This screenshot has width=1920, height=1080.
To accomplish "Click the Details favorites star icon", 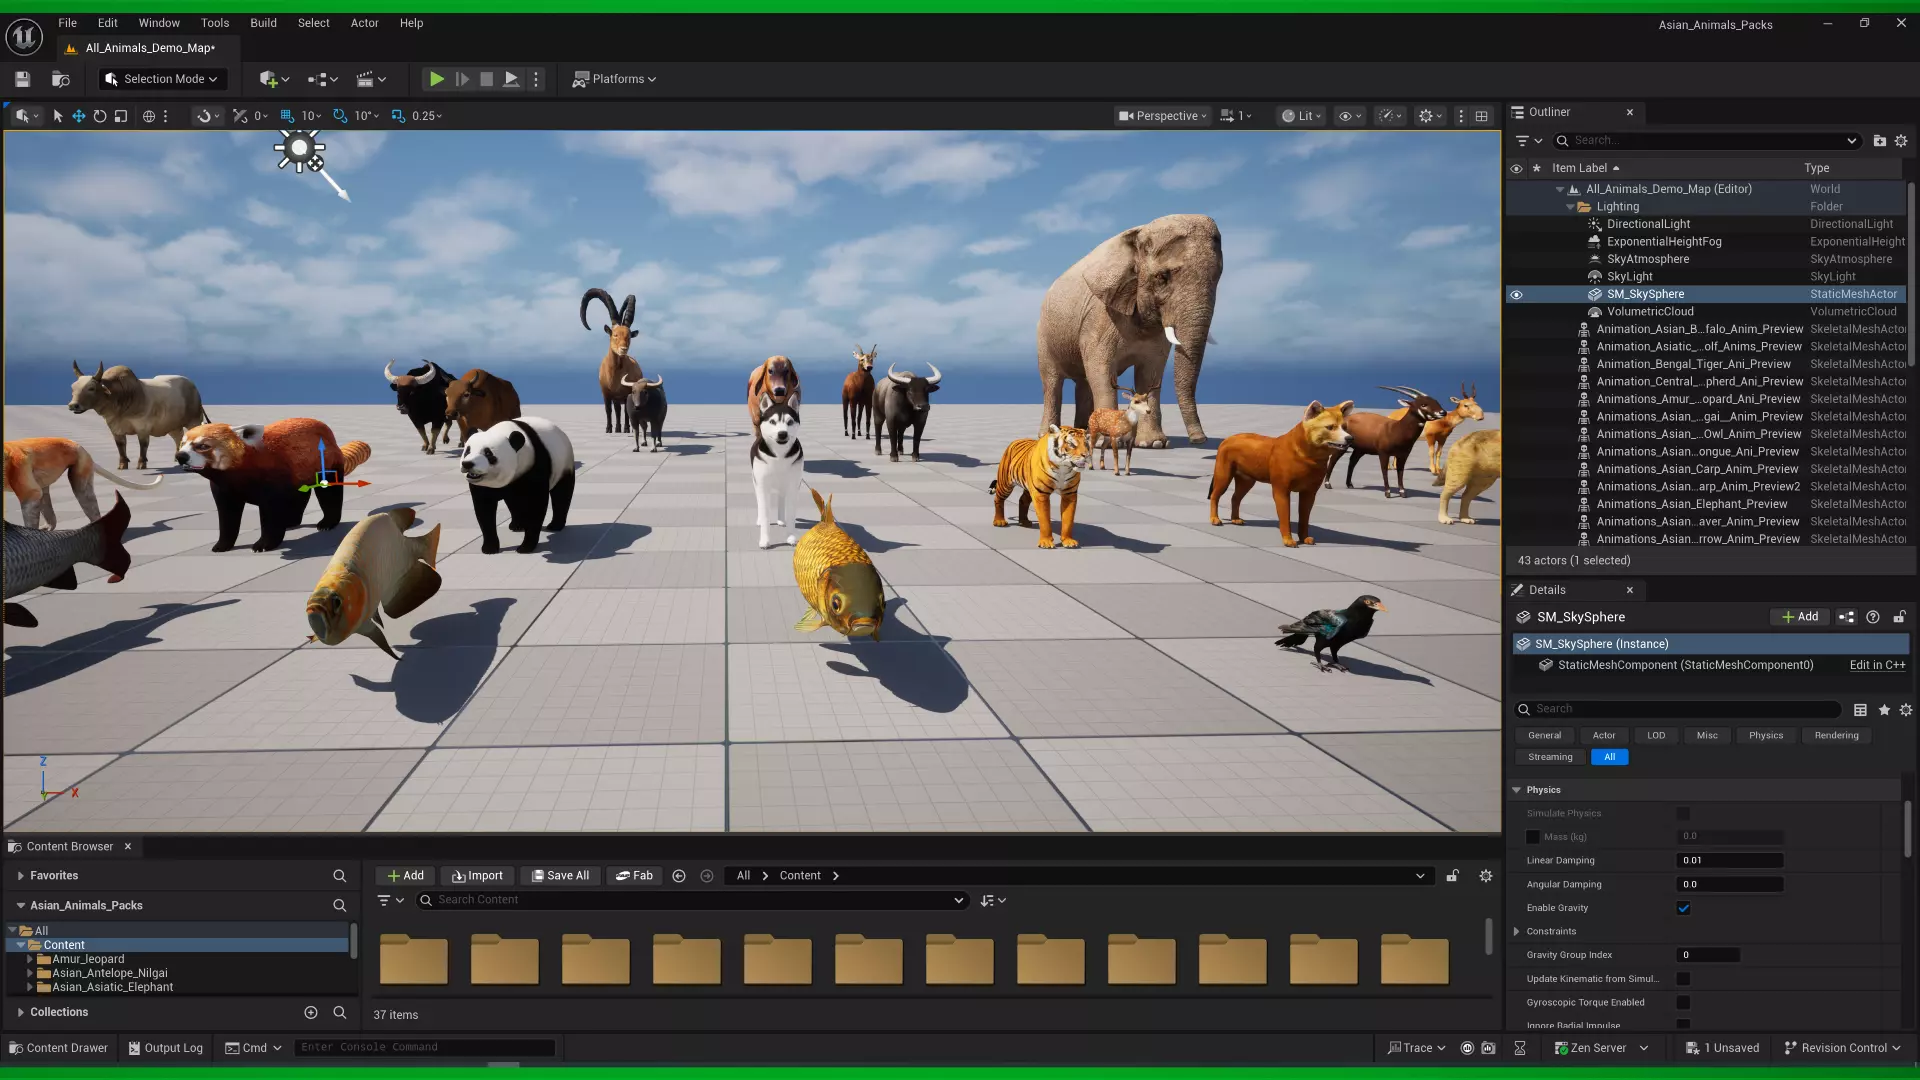I will point(1884,710).
